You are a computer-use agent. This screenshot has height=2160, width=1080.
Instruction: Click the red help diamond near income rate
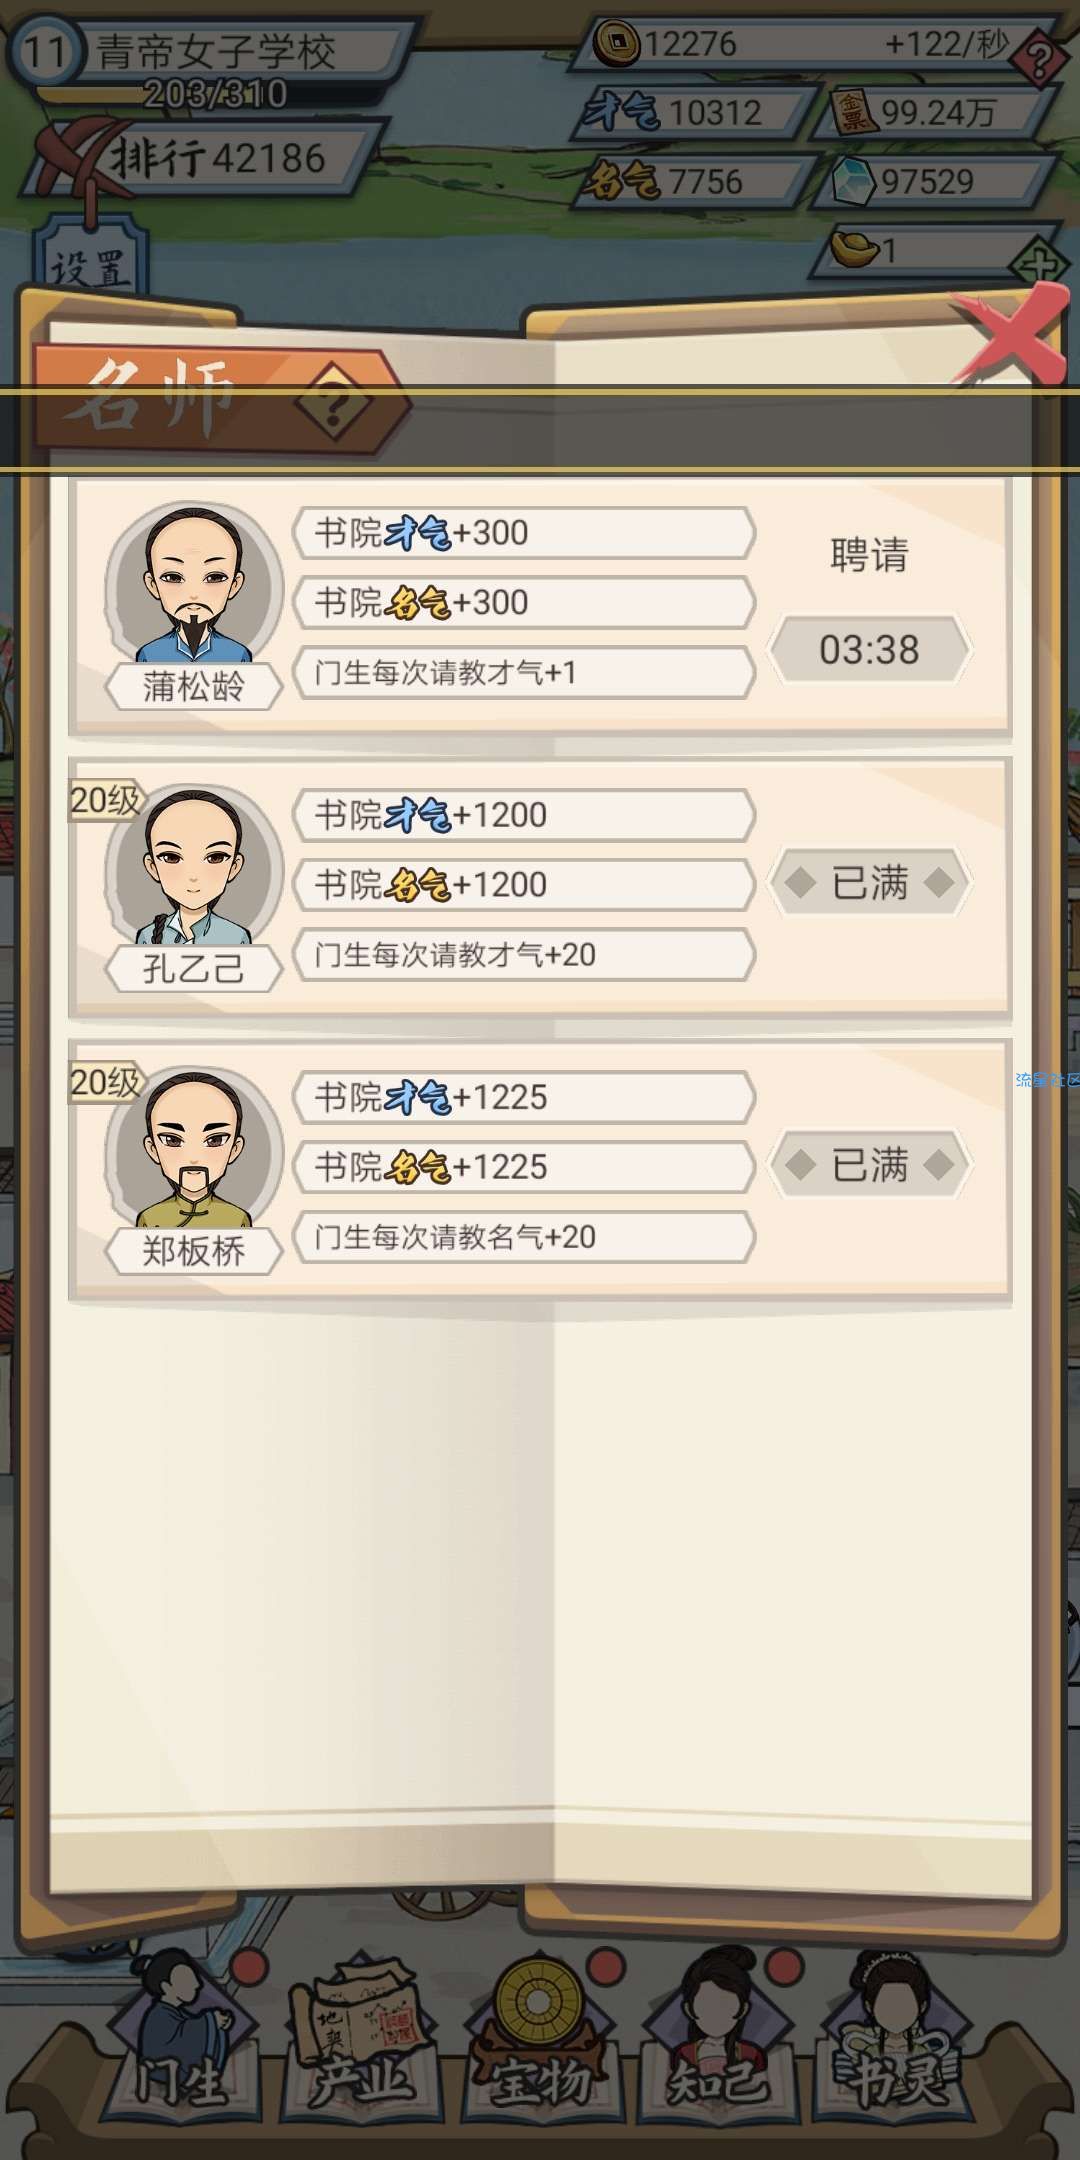(x=1040, y=60)
